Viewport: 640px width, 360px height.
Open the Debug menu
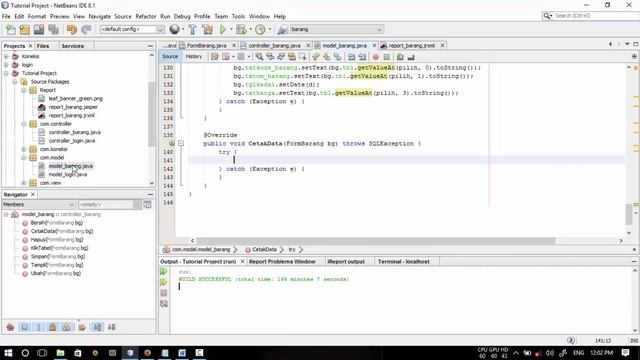click(x=182, y=16)
